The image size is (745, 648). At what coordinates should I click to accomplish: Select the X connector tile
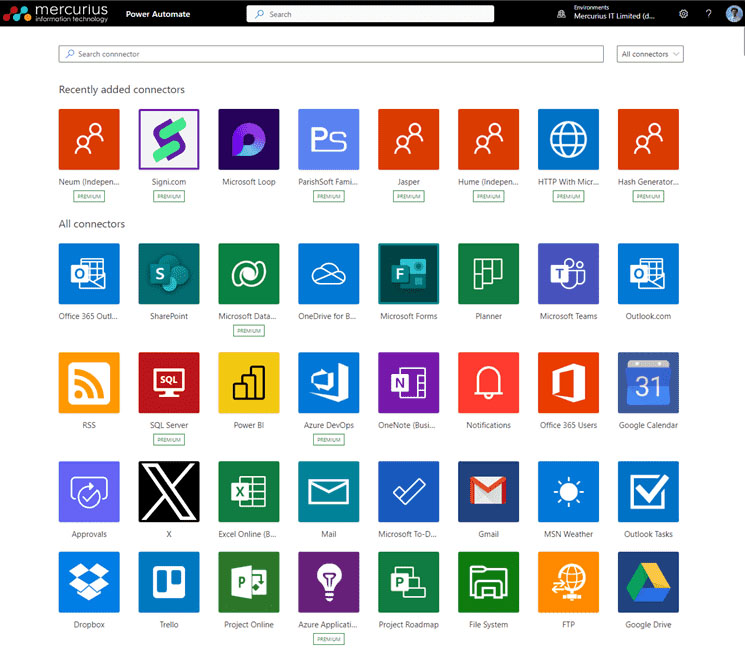pos(169,492)
